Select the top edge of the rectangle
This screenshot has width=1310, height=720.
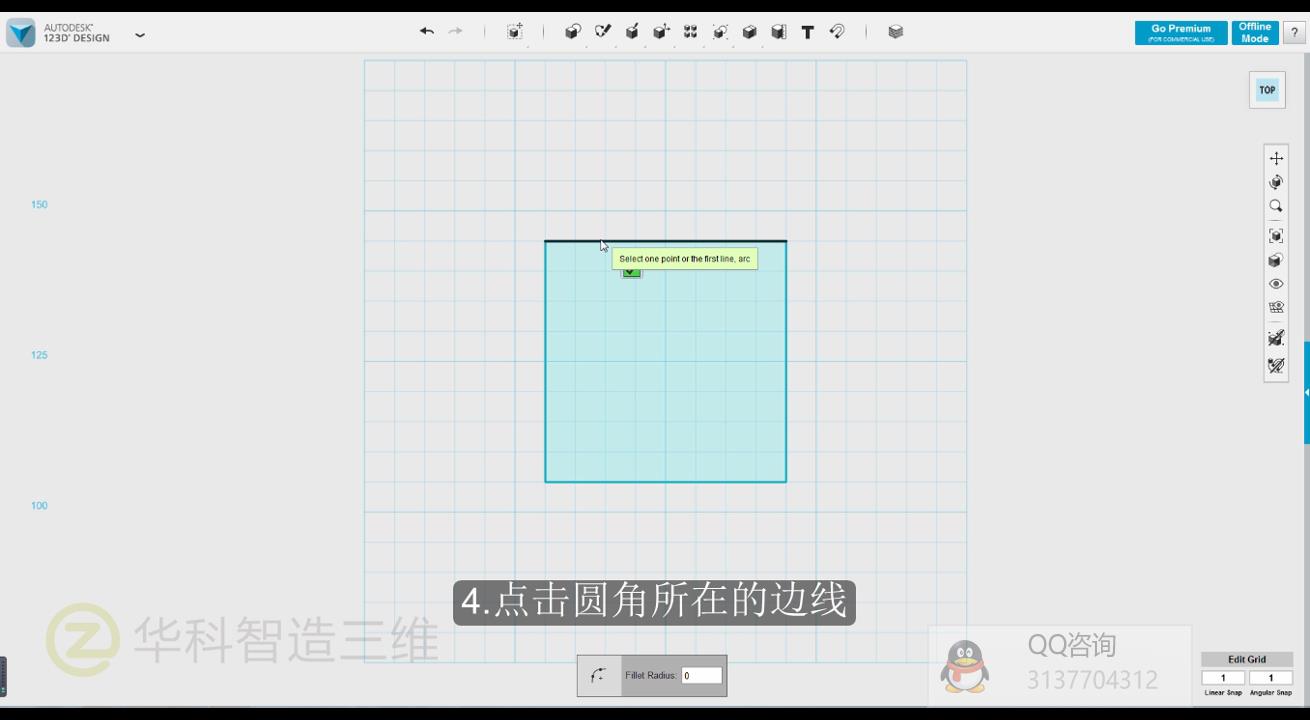[666, 241]
